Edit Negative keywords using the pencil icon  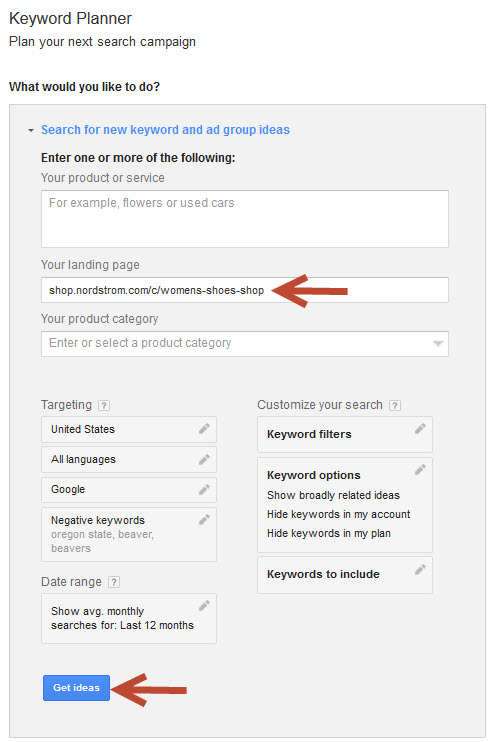point(204,520)
